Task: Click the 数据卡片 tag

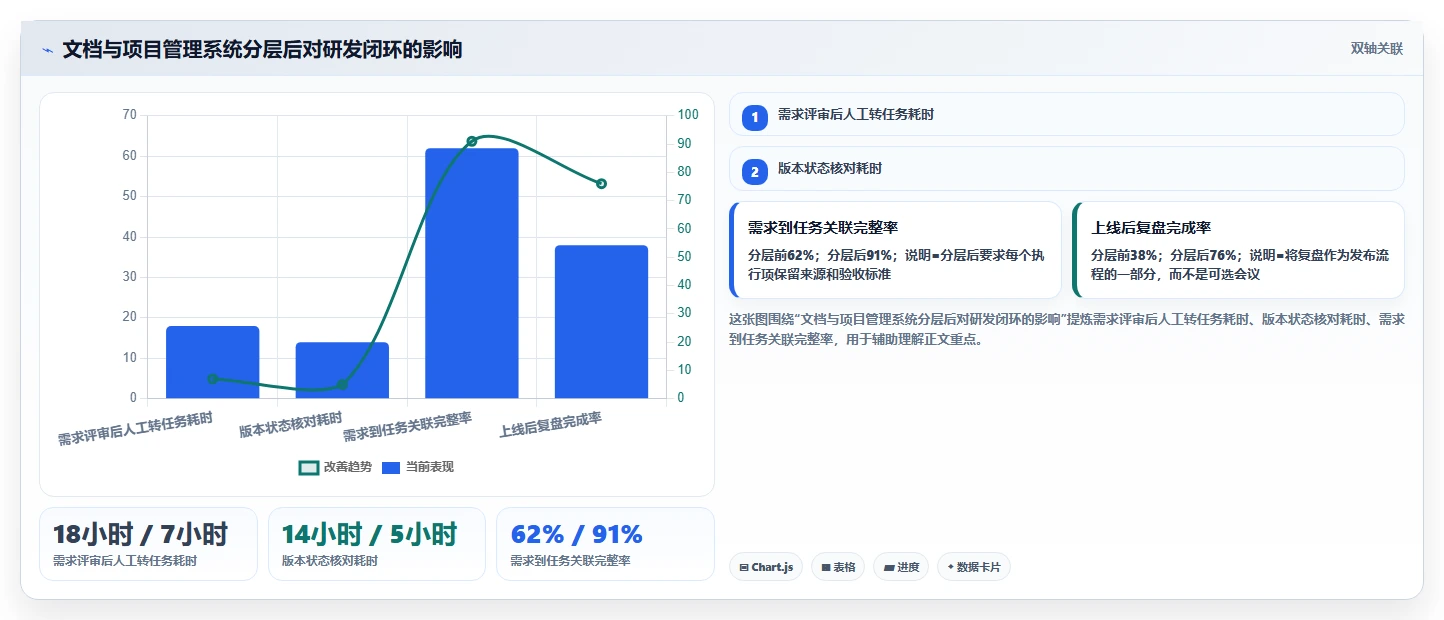Action: click(x=974, y=567)
